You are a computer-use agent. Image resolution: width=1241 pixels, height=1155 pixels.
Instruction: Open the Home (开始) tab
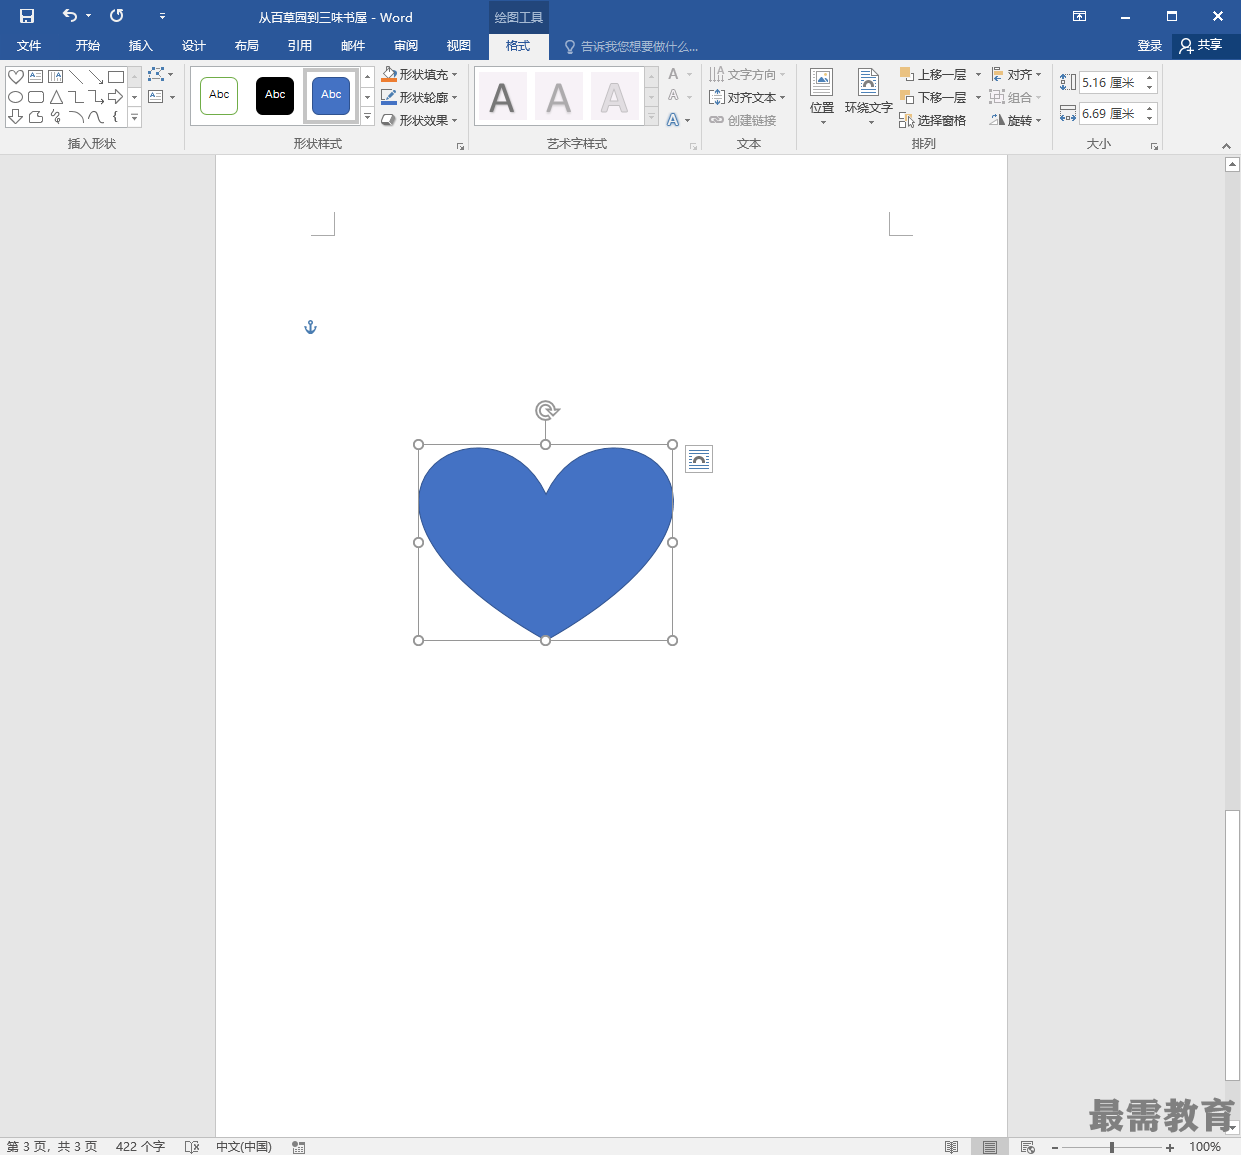[x=88, y=46]
